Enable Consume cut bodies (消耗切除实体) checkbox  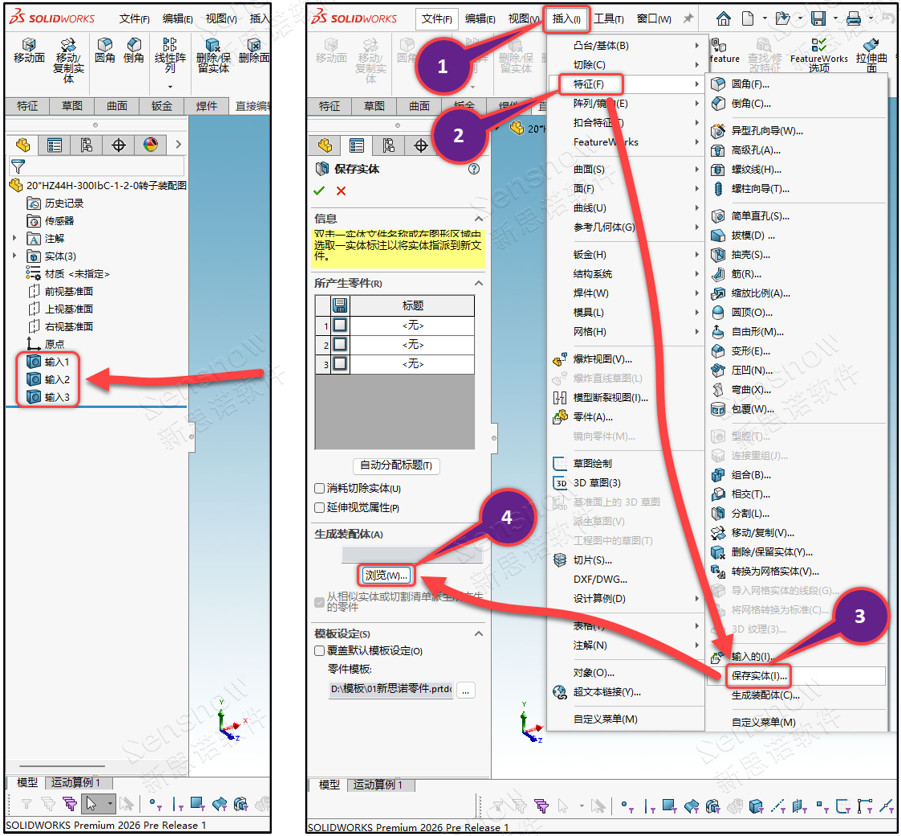tap(319, 488)
